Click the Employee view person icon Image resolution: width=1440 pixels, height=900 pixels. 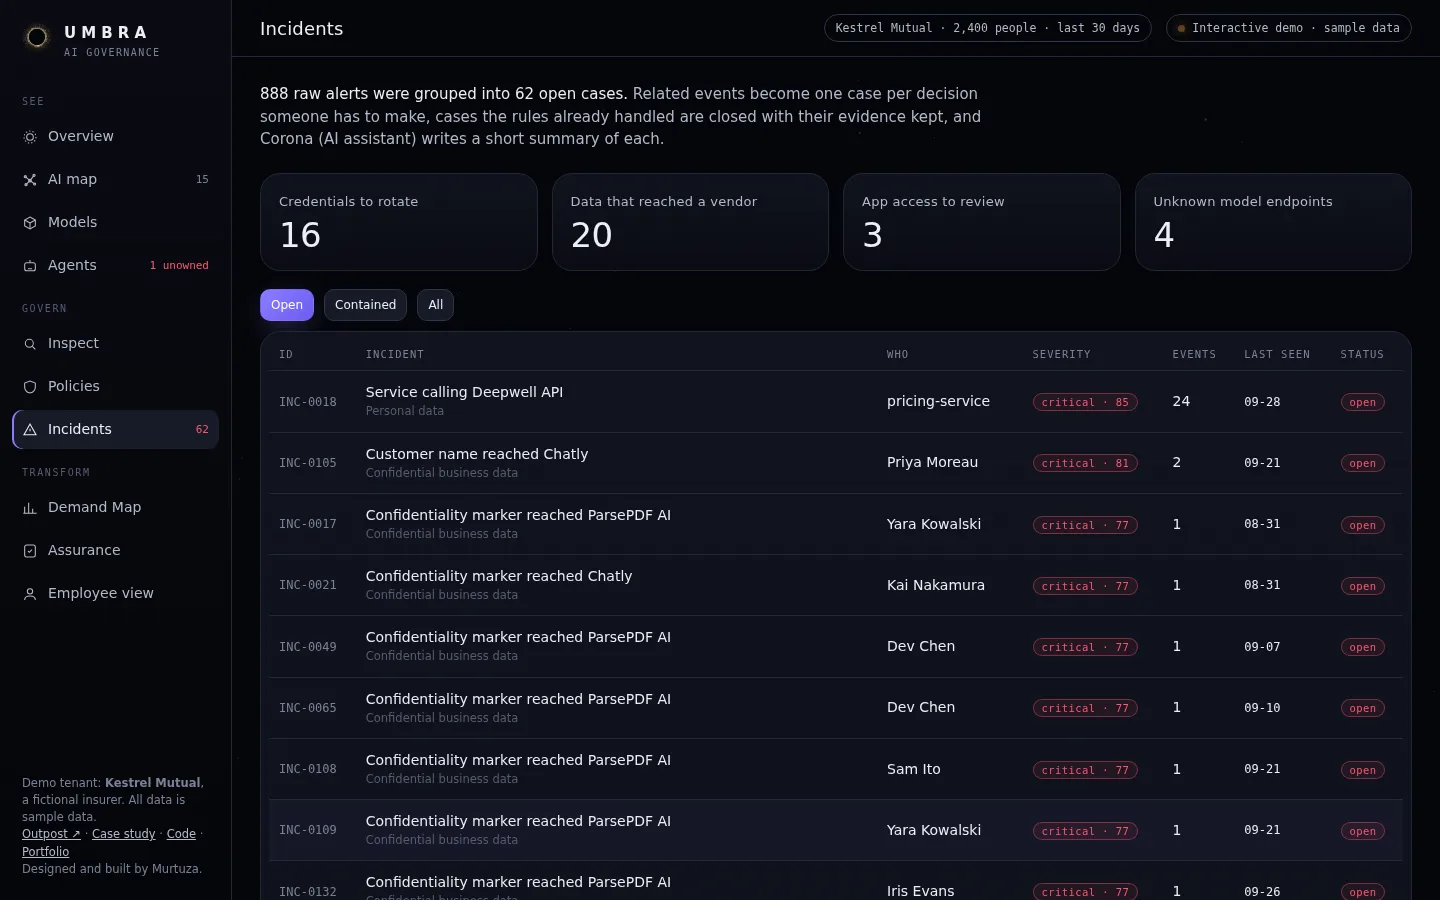[30, 594]
